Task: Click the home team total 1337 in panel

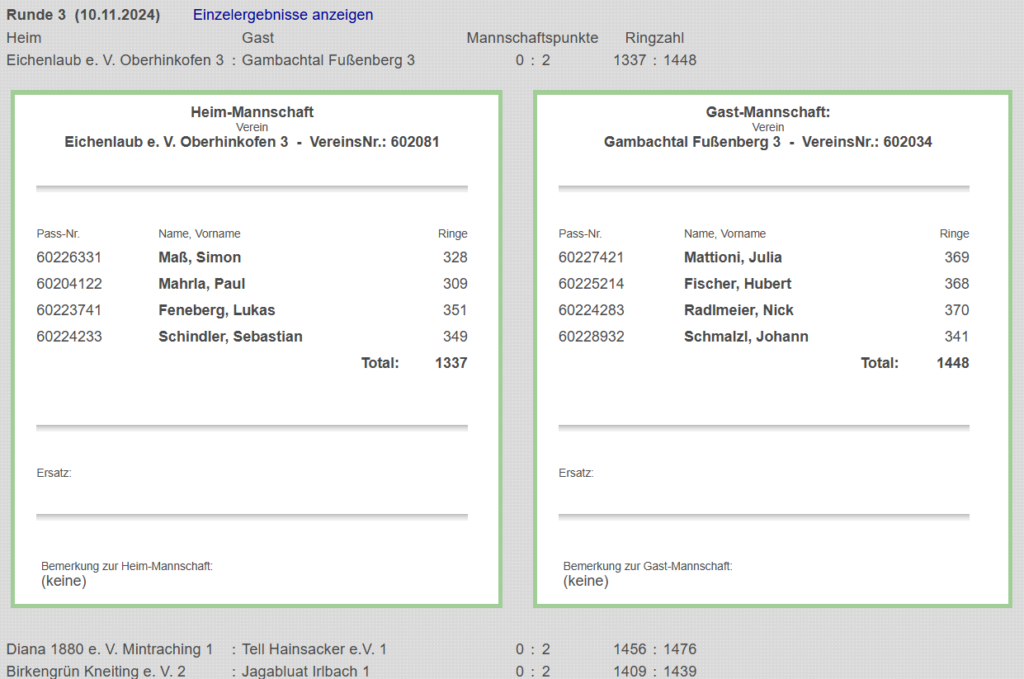Action: pos(451,363)
